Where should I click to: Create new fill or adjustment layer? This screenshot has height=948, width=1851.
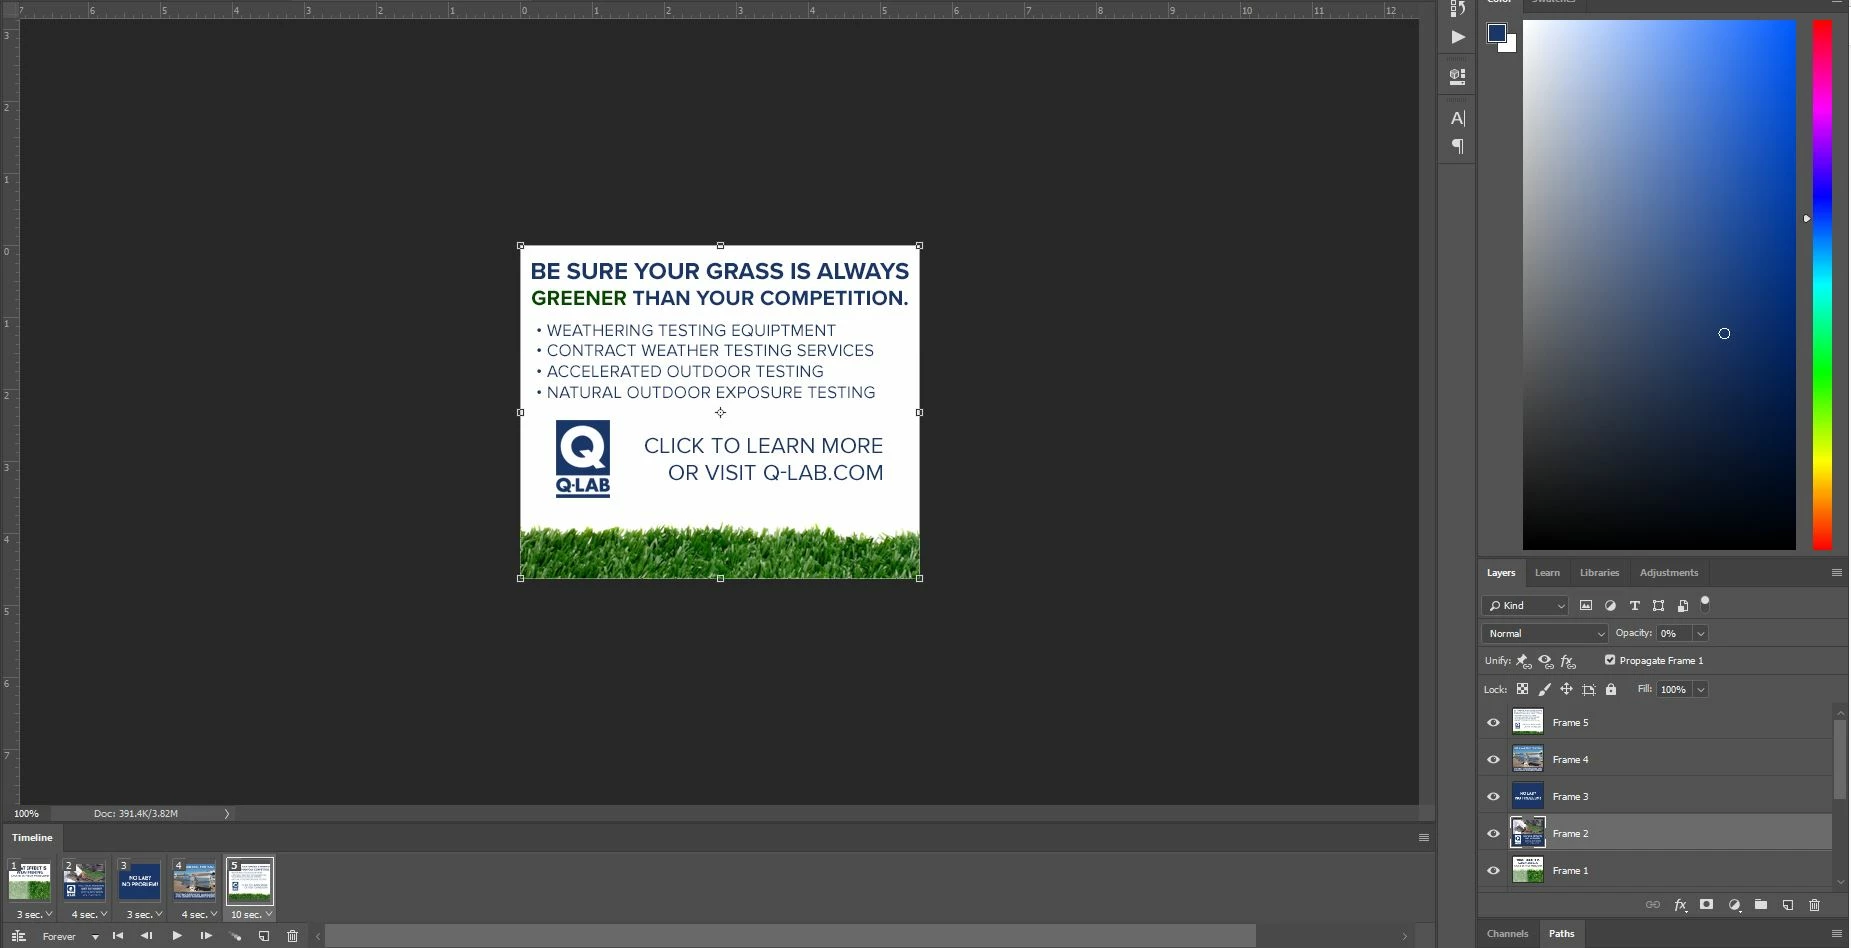pyautogui.click(x=1734, y=905)
